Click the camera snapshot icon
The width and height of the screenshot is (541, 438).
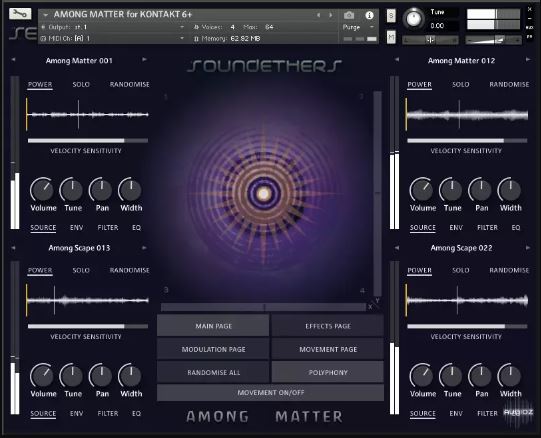(x=349, y=15)
